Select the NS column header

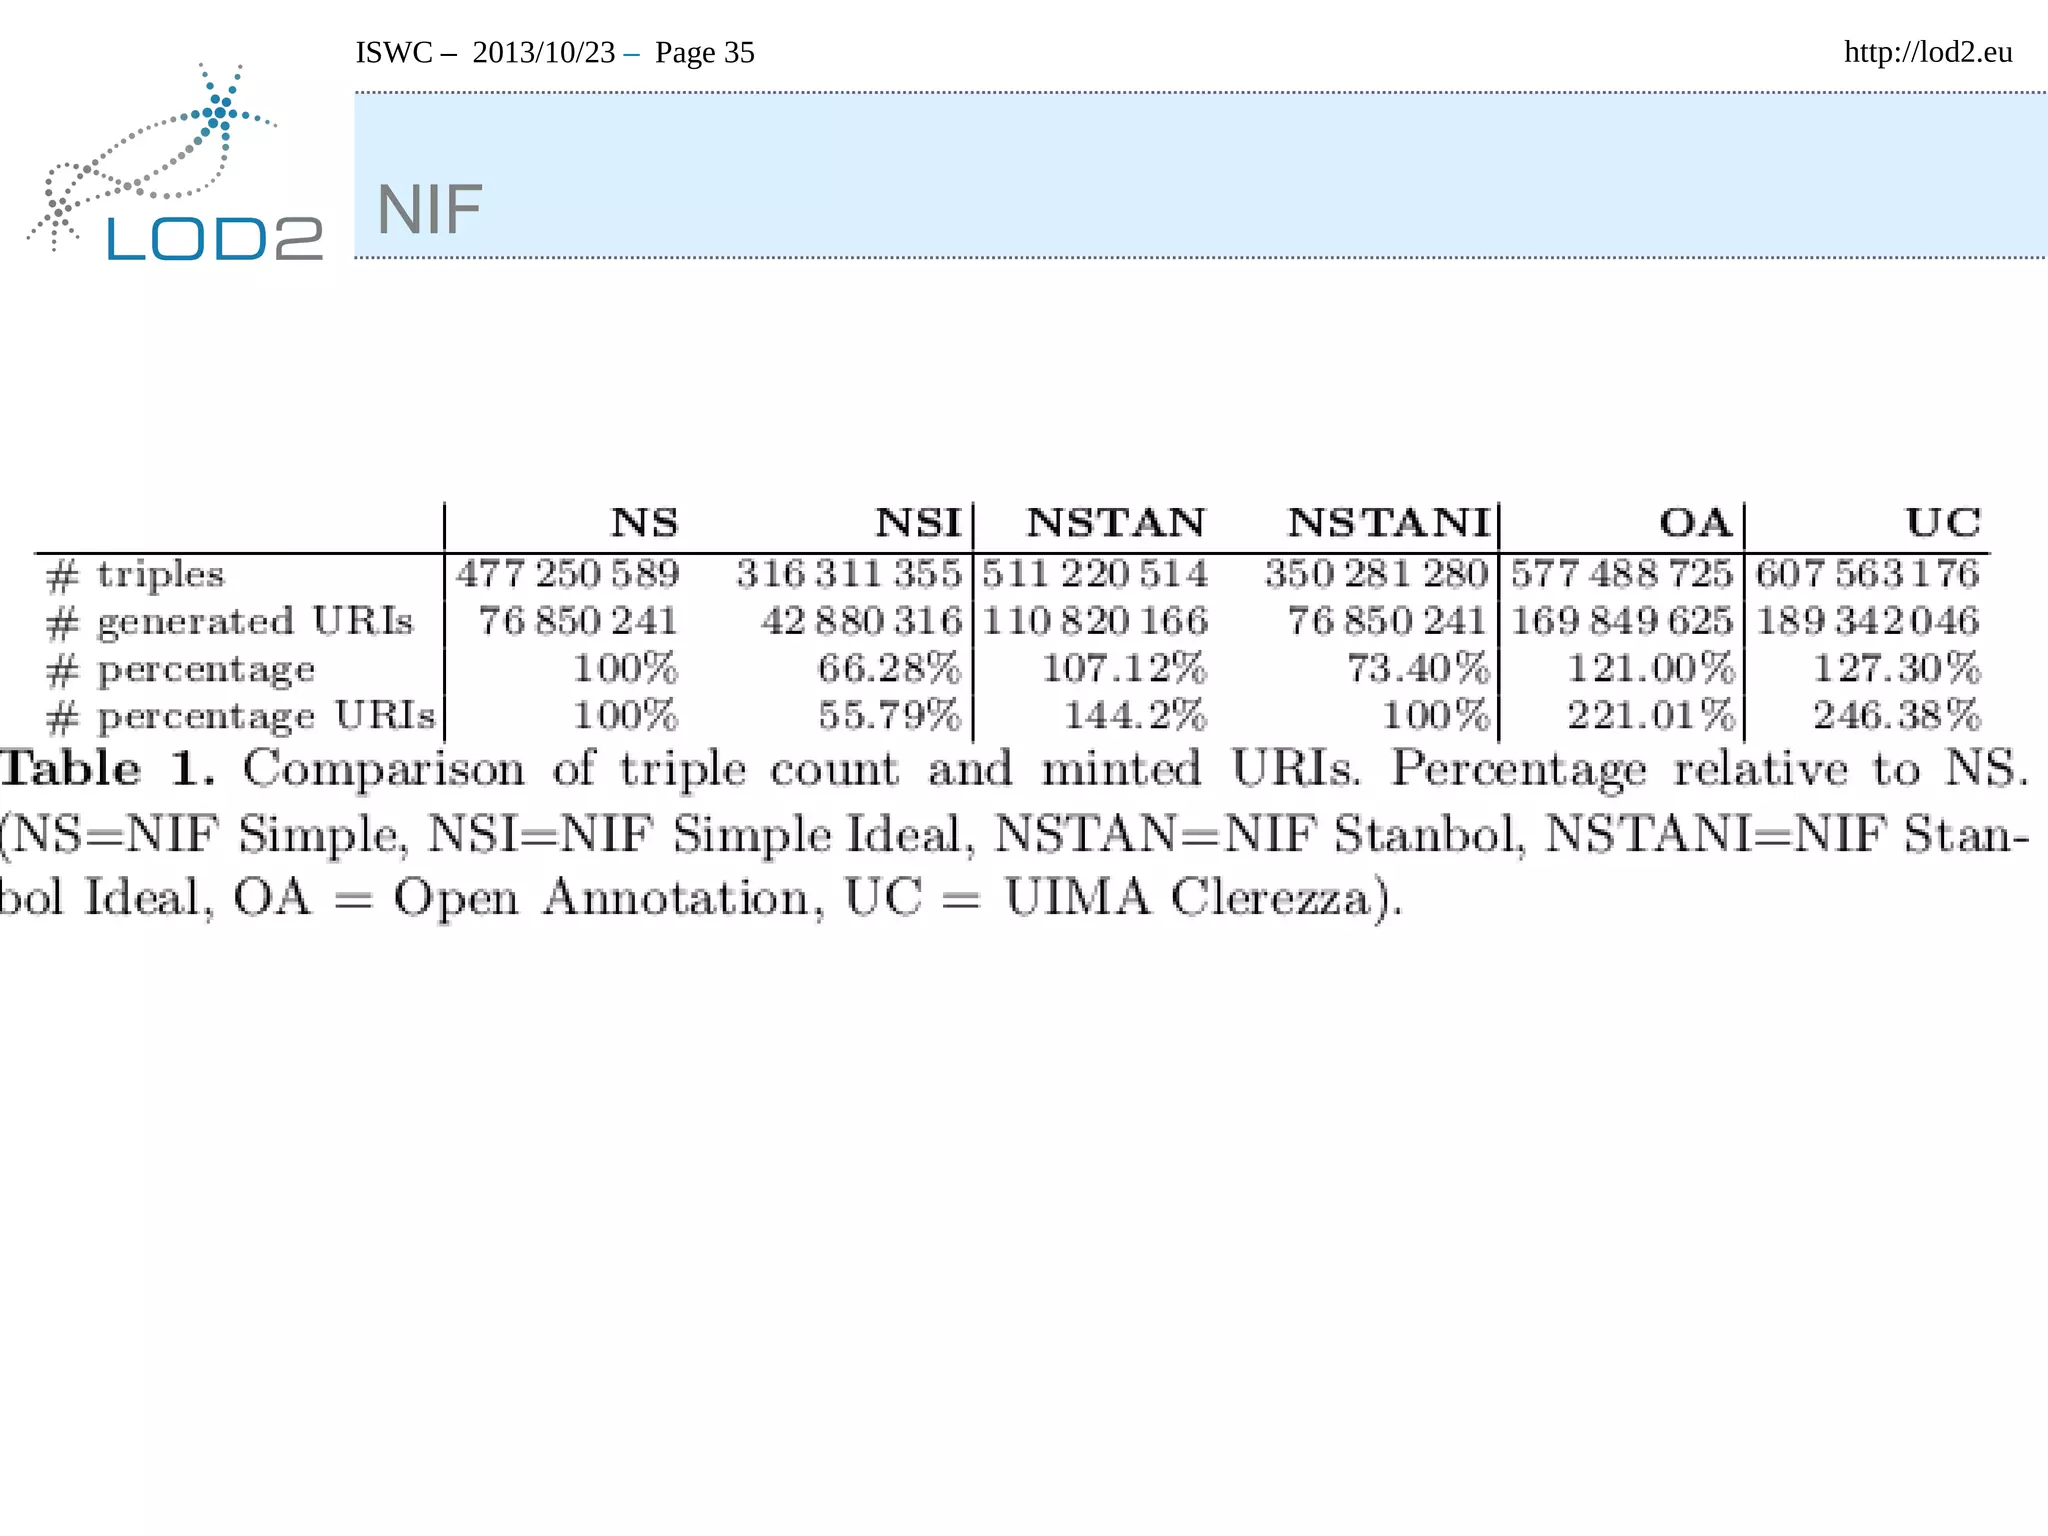point(645,523)
